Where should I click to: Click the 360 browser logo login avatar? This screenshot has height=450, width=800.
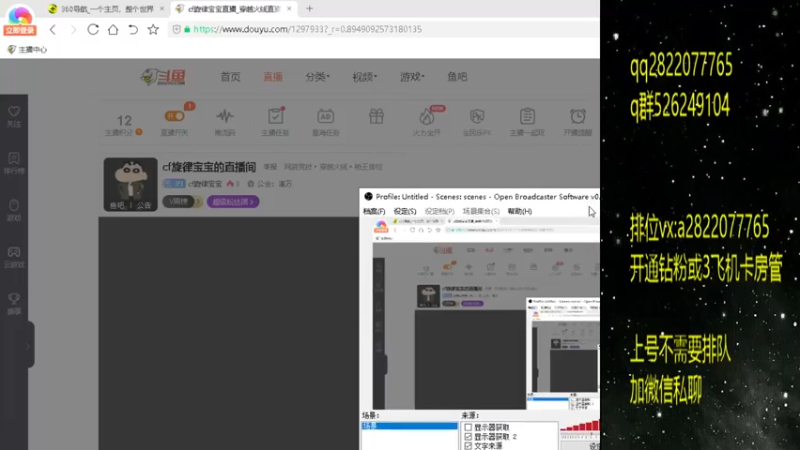[x=19, y=15]
